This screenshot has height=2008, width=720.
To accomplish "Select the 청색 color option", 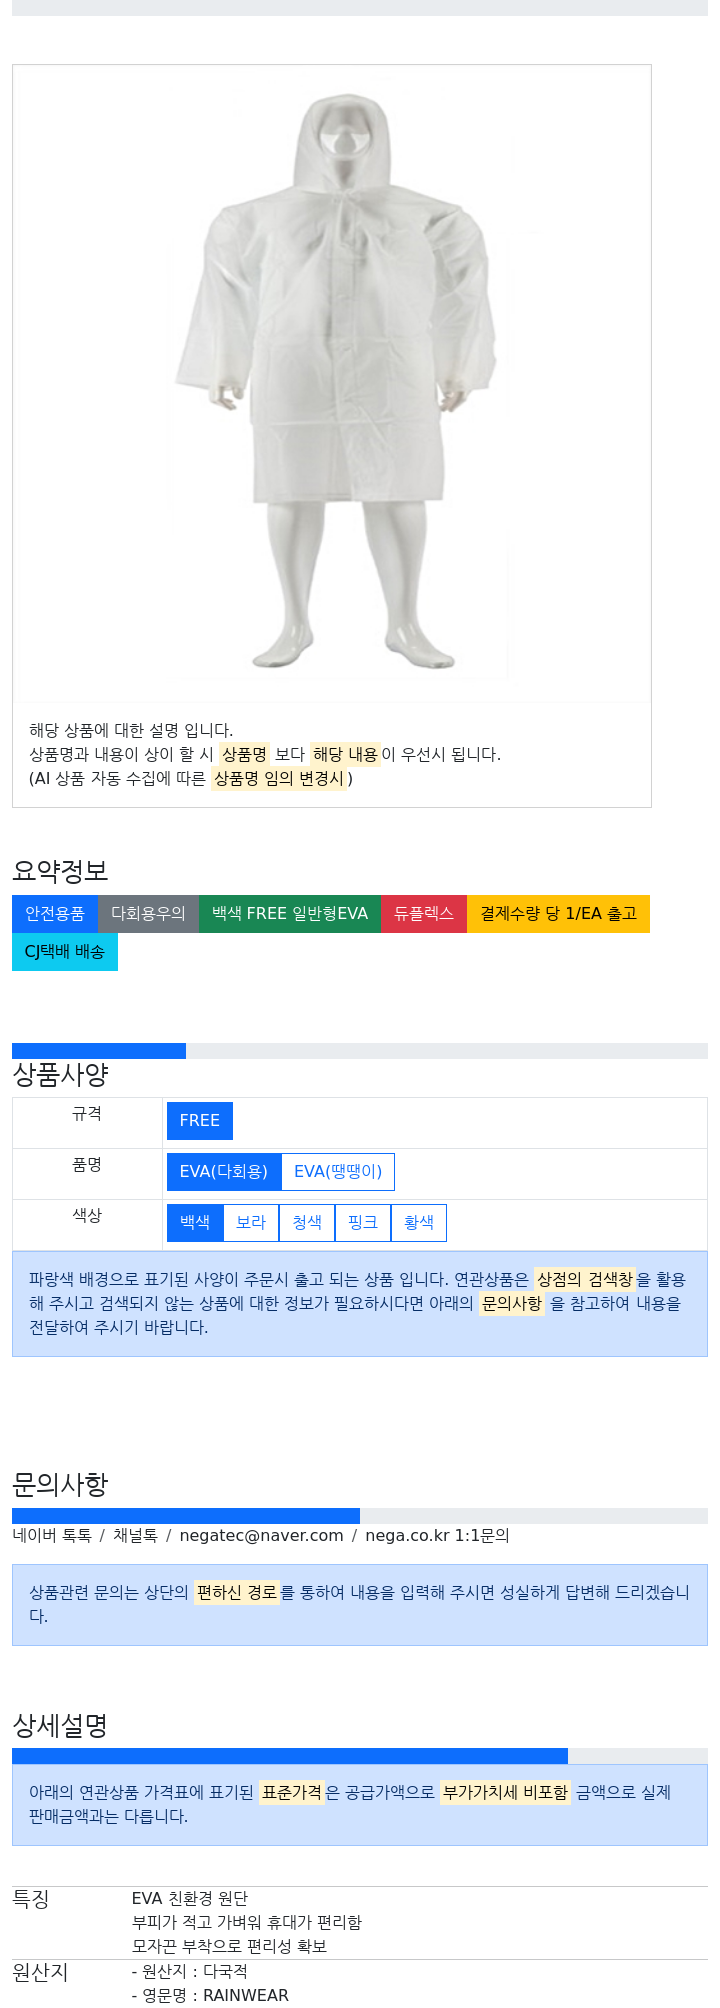I will click(307, 1223).
